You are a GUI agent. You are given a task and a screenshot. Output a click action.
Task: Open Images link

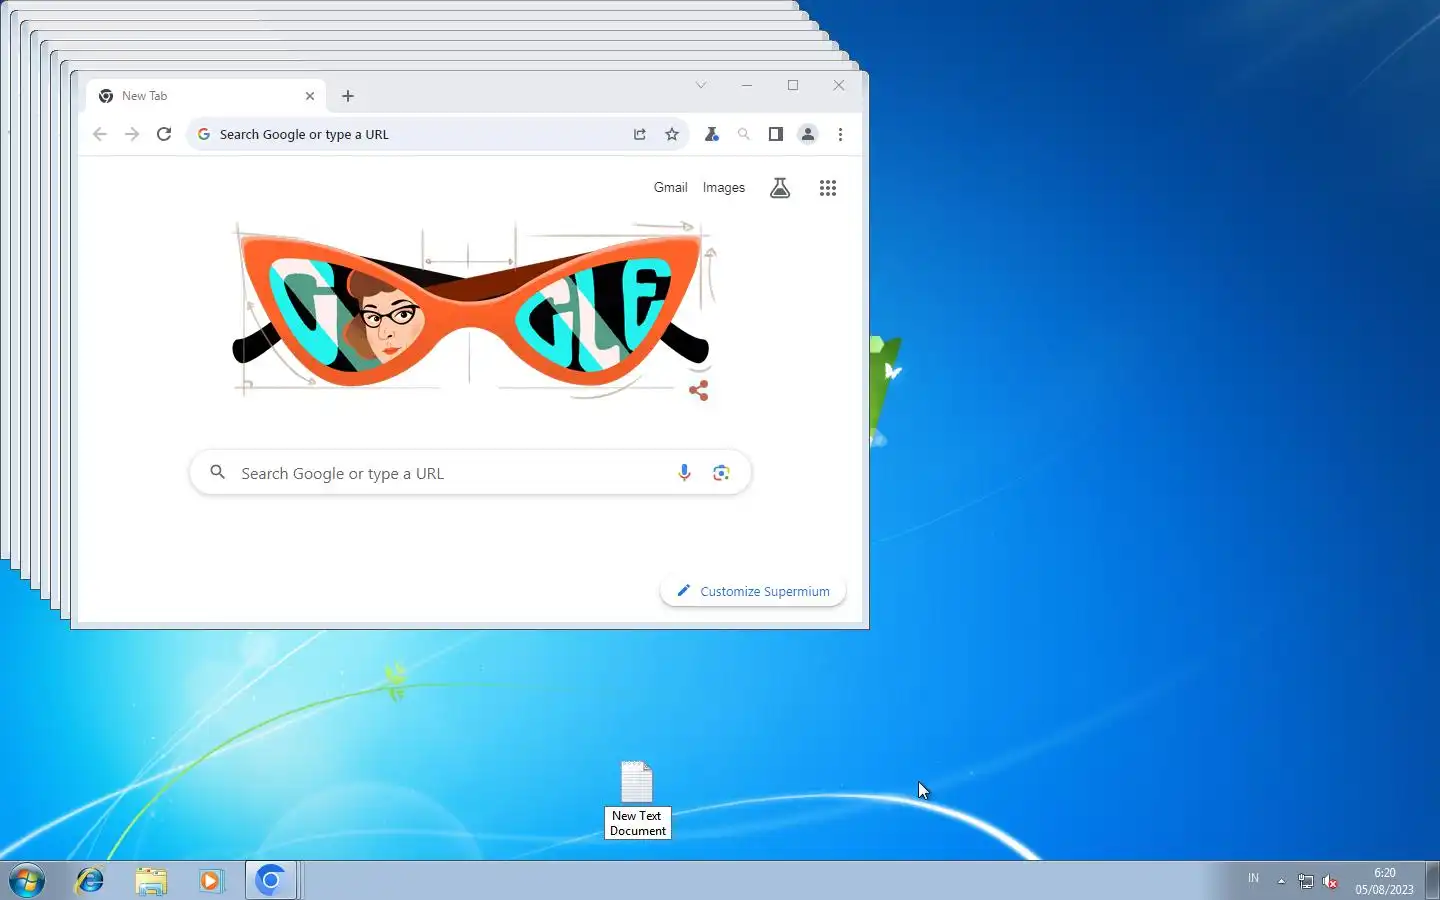pos(724,187)
